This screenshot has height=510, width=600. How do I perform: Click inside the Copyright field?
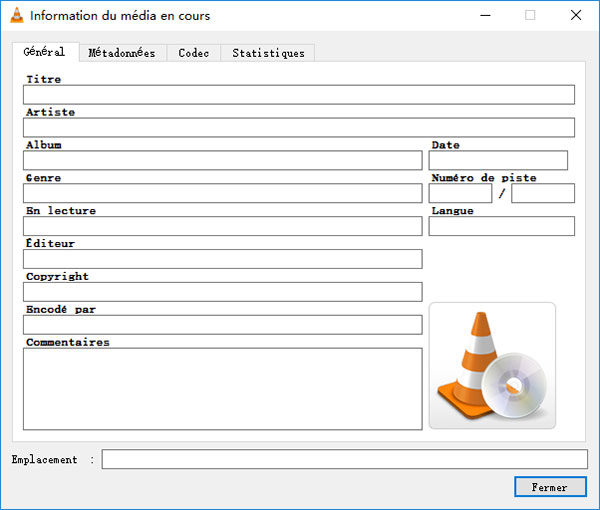222,292
